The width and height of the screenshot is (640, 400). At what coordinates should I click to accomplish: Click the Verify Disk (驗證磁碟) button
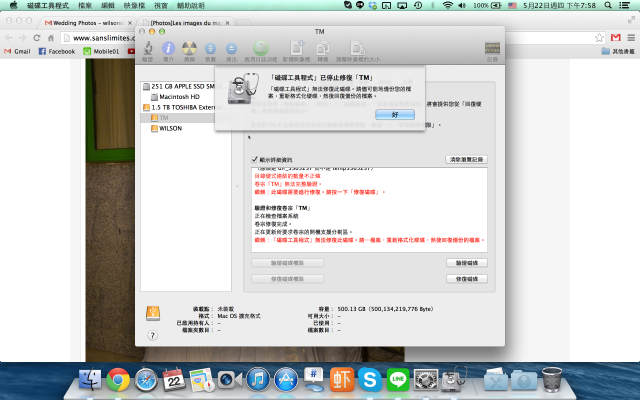pyautogui.click(x=467, y=263)
